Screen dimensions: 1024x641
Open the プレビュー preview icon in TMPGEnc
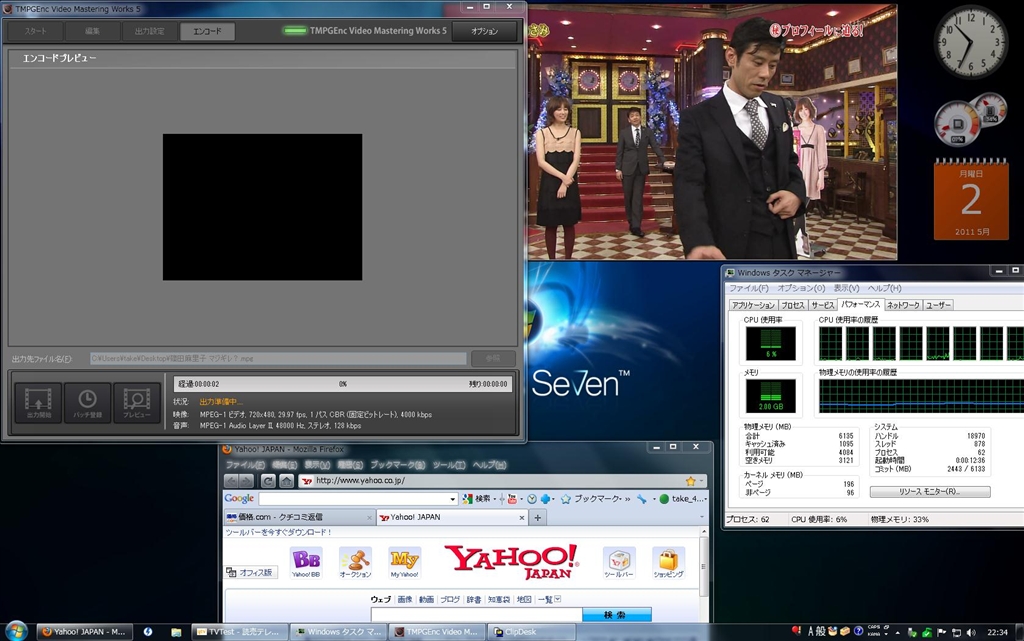(136, 402)
